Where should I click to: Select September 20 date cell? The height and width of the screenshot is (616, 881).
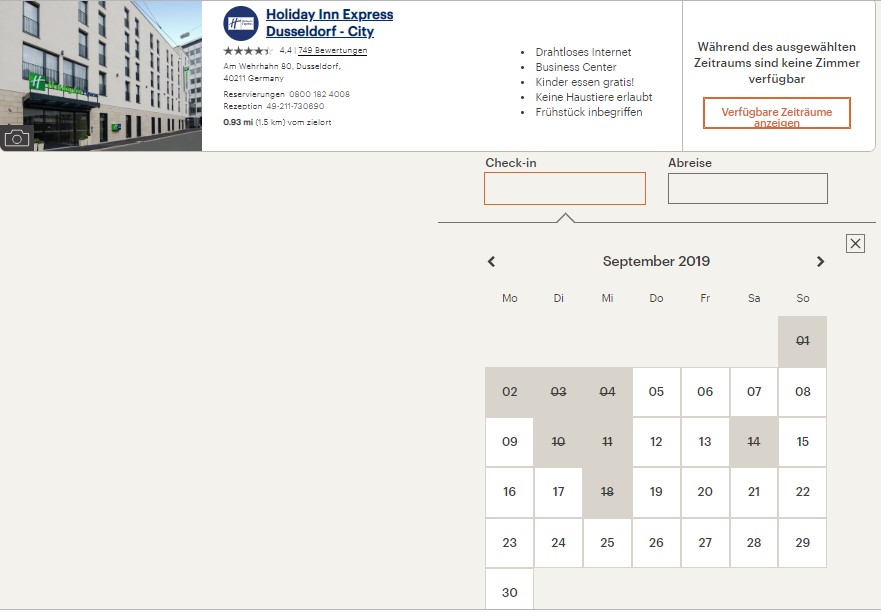click(705, 492)
